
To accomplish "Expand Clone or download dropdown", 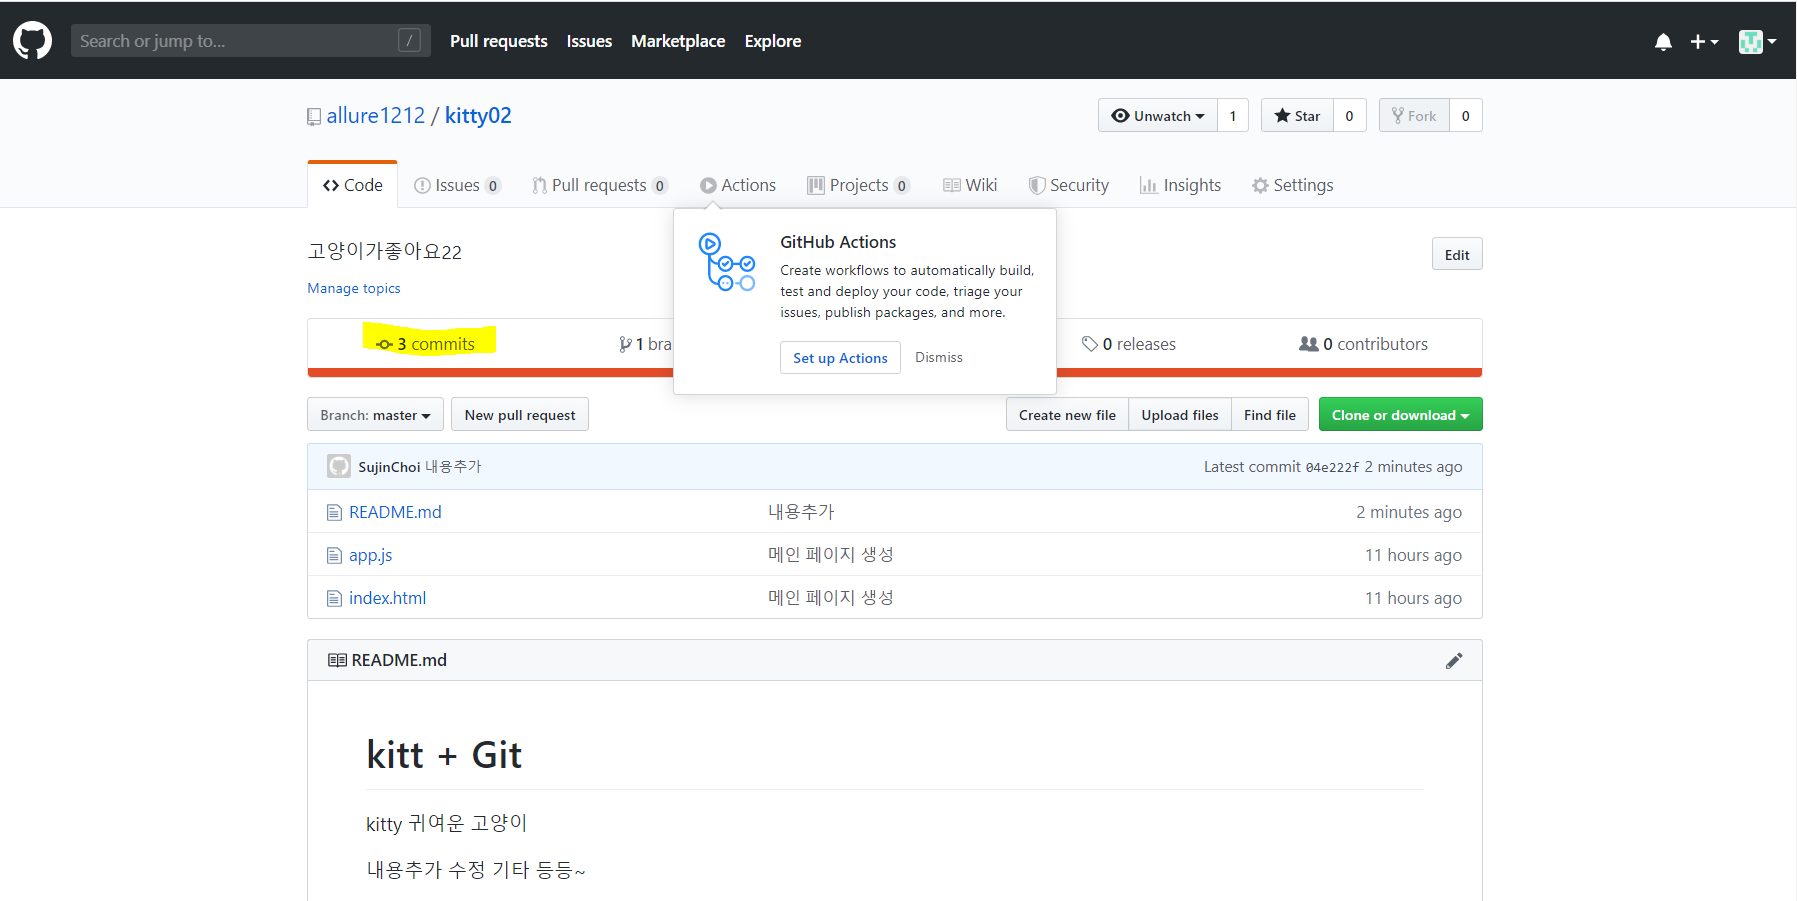I will tap(1400, 415).
